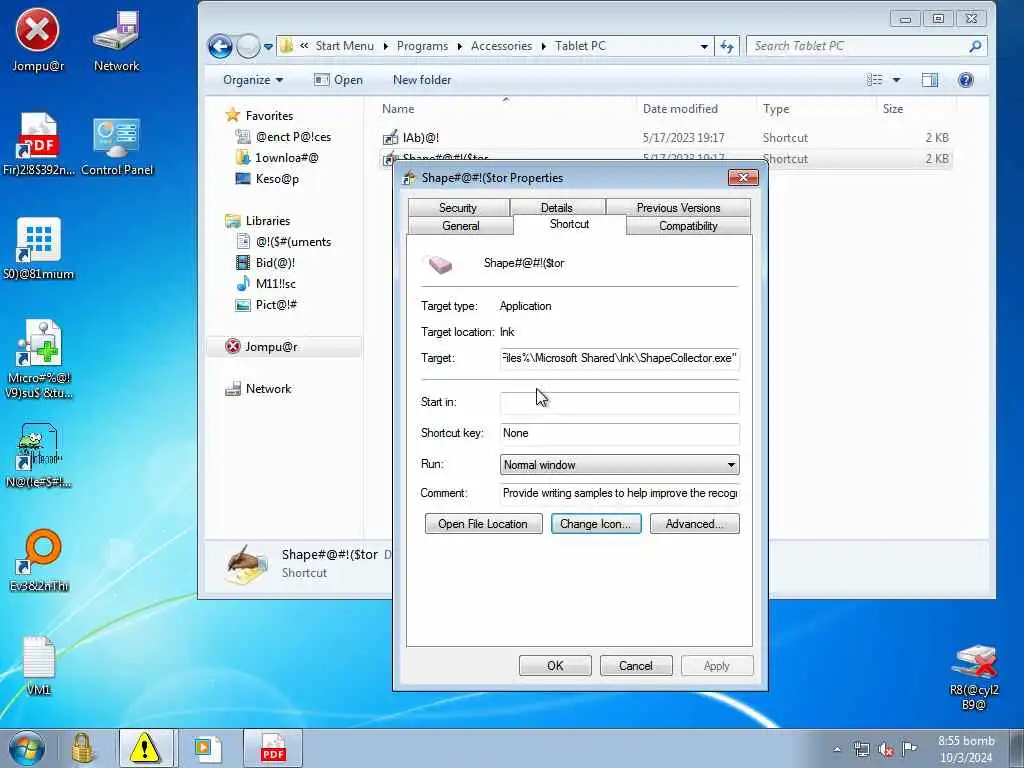
Task: Open the Organize menu
Action: pyautogui.click(x=253, y=80)
